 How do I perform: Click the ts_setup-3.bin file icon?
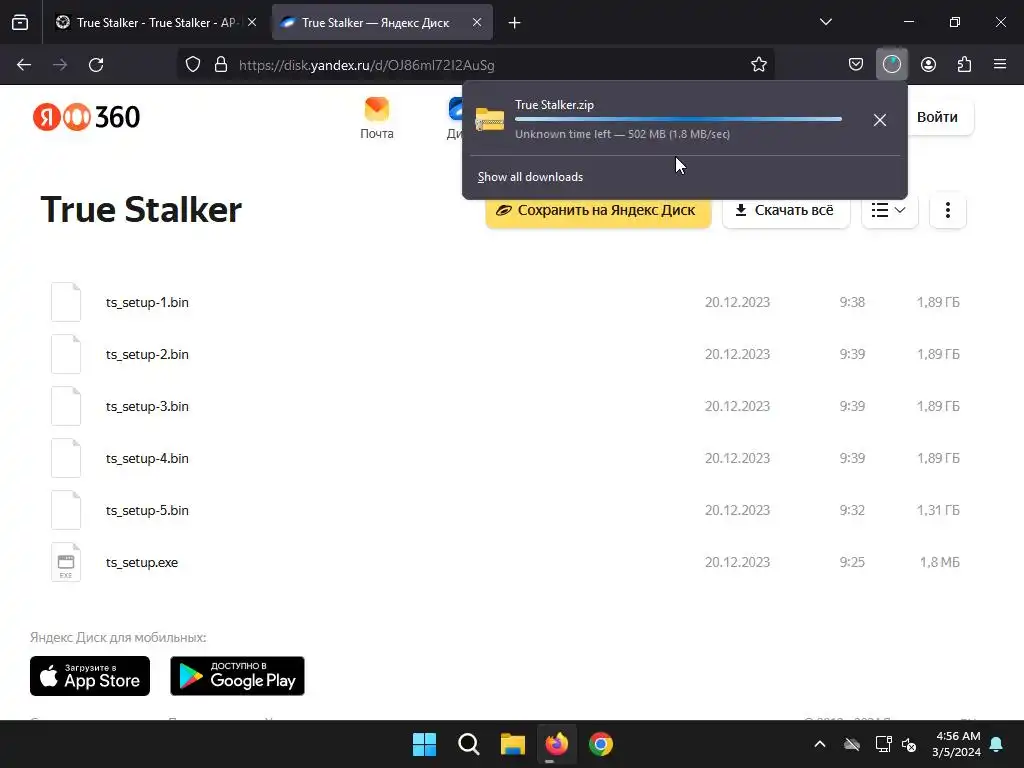(x=66, y=406)
